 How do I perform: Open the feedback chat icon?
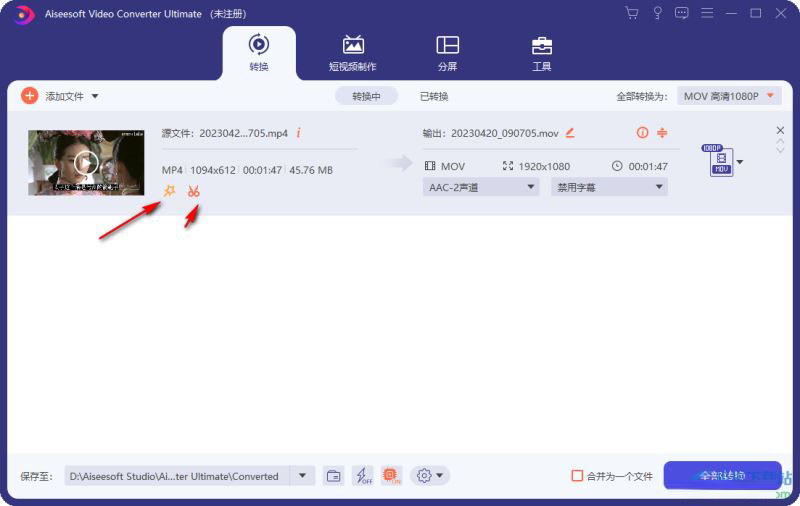pyautogui.click(x=682, y=13)
